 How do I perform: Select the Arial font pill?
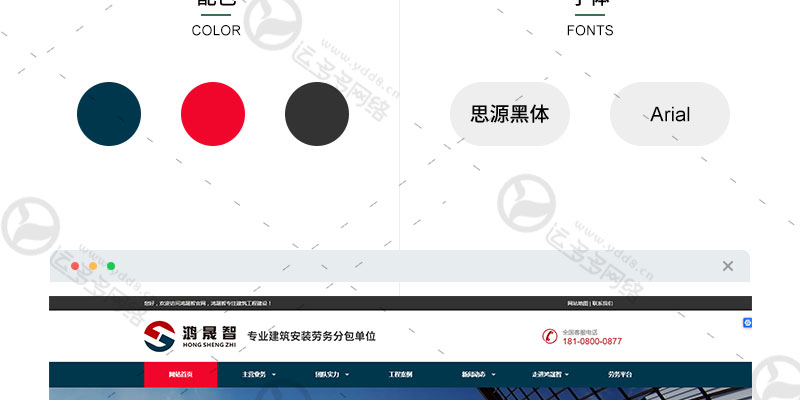670,114
